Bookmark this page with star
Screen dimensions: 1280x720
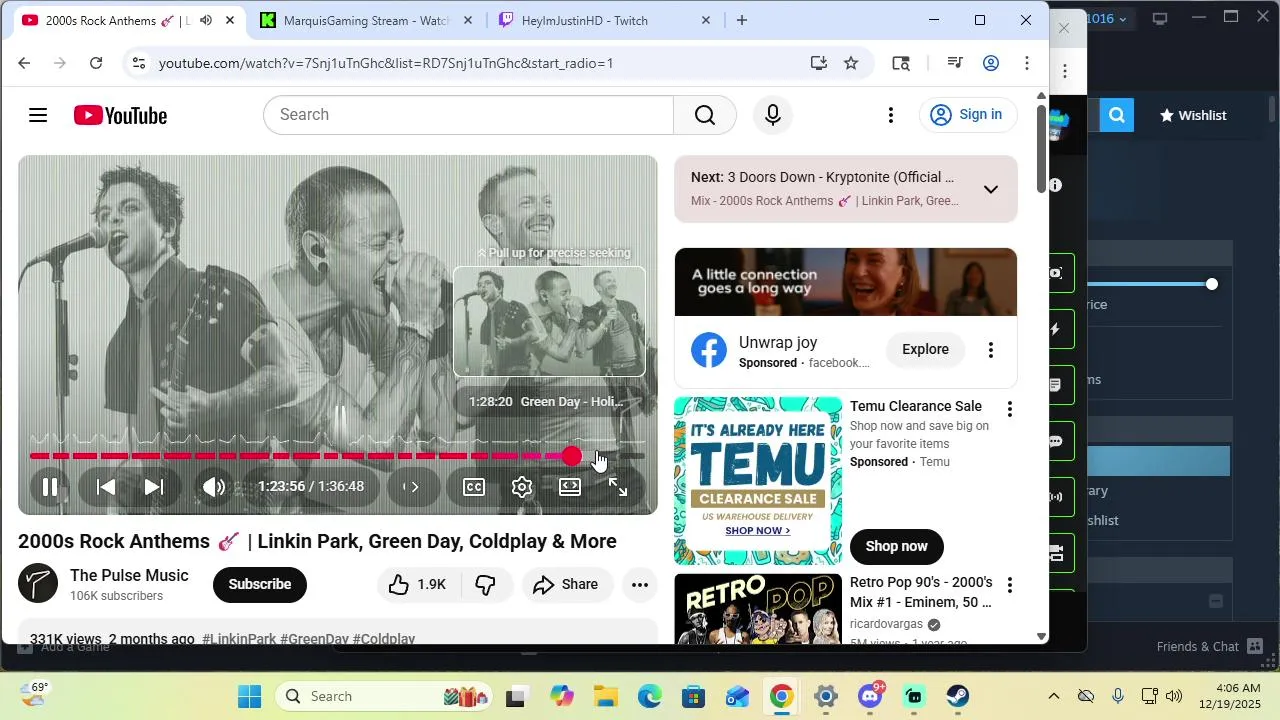pos(851,63)
